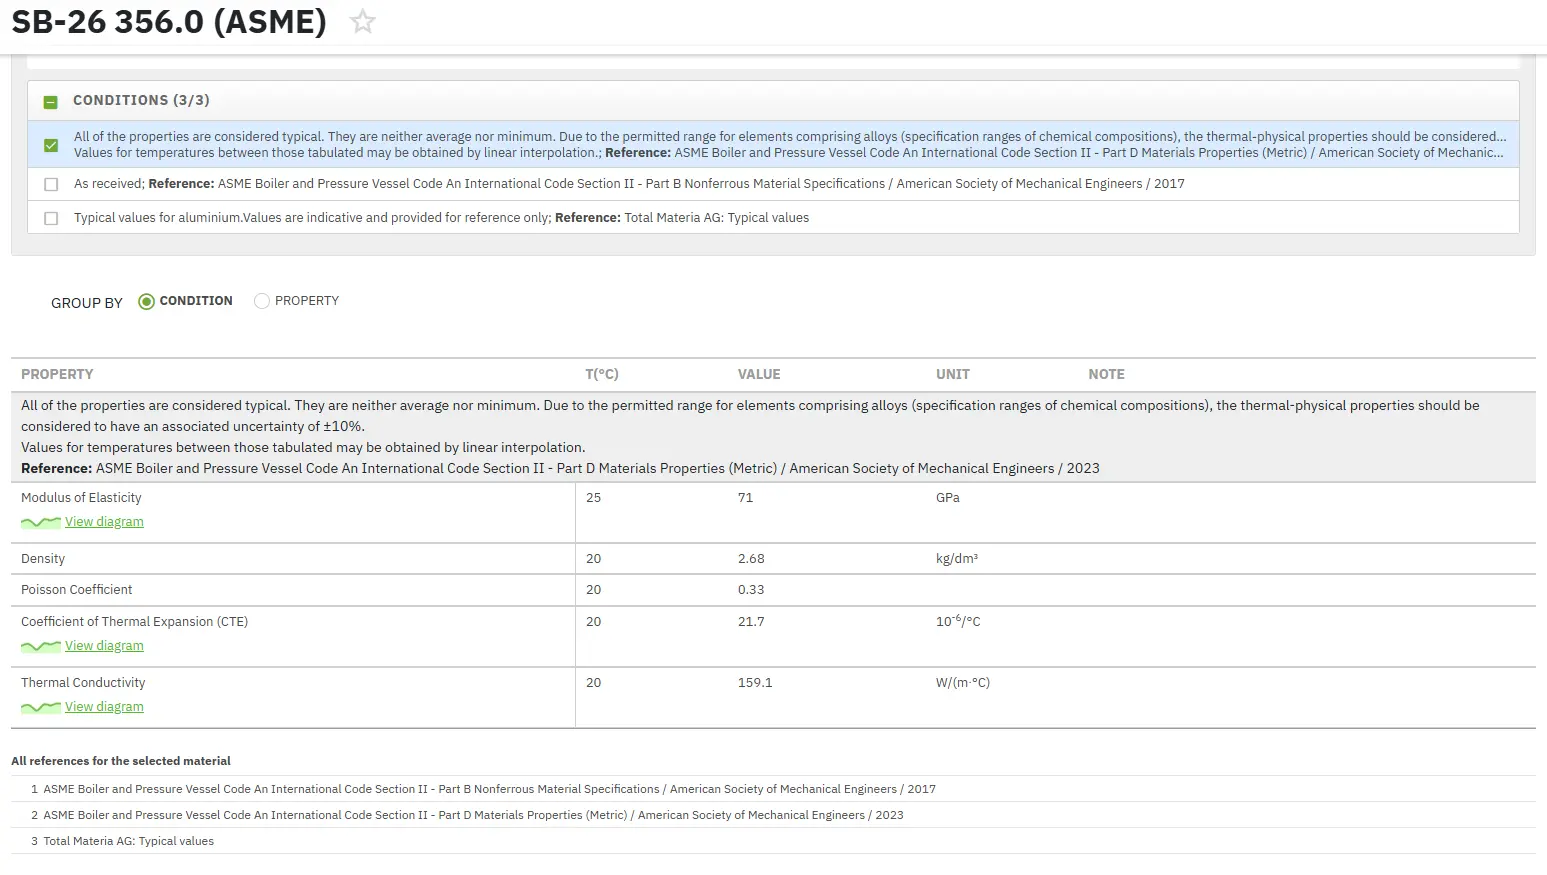The height and width of the screenshot is (875, 1547).
Task: Star SB-26 356.0 (ASME) as favorite
Action: click(x=363, y=21)
